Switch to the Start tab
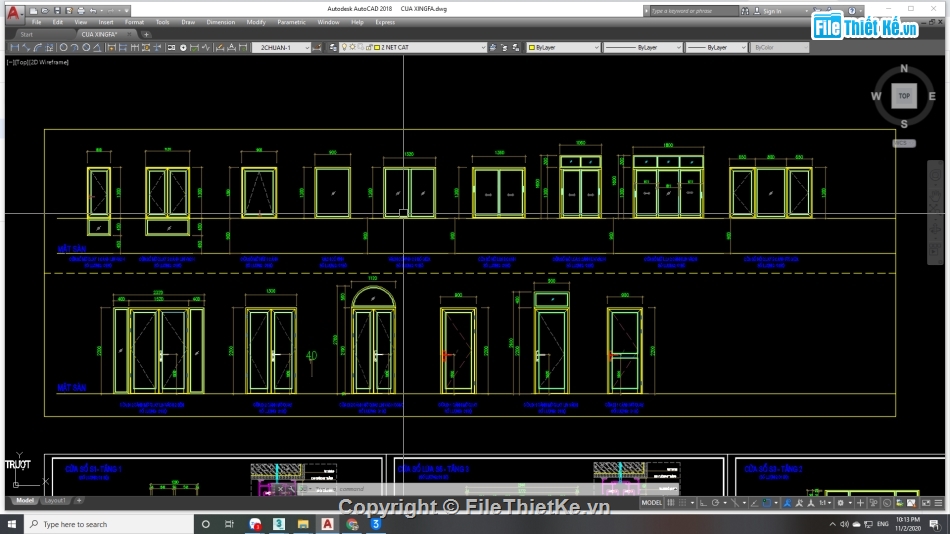 coord(27,35)
